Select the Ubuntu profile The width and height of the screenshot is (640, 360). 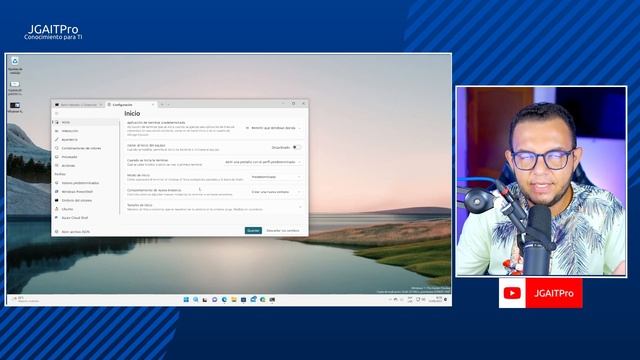point(85,209)
